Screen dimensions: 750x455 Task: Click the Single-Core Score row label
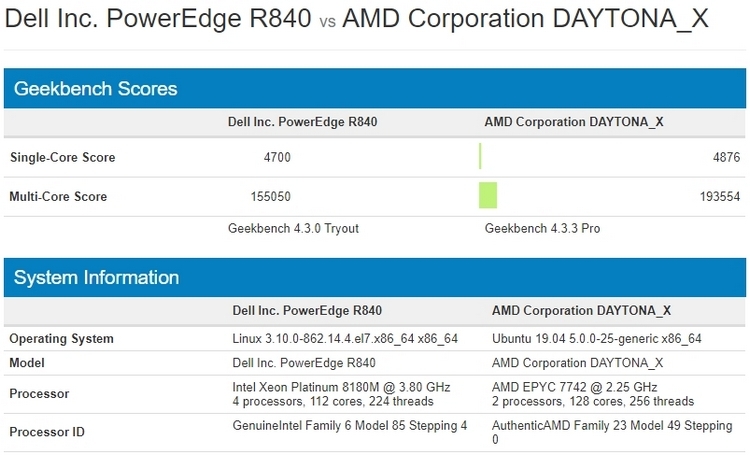[x=62, y=158]
